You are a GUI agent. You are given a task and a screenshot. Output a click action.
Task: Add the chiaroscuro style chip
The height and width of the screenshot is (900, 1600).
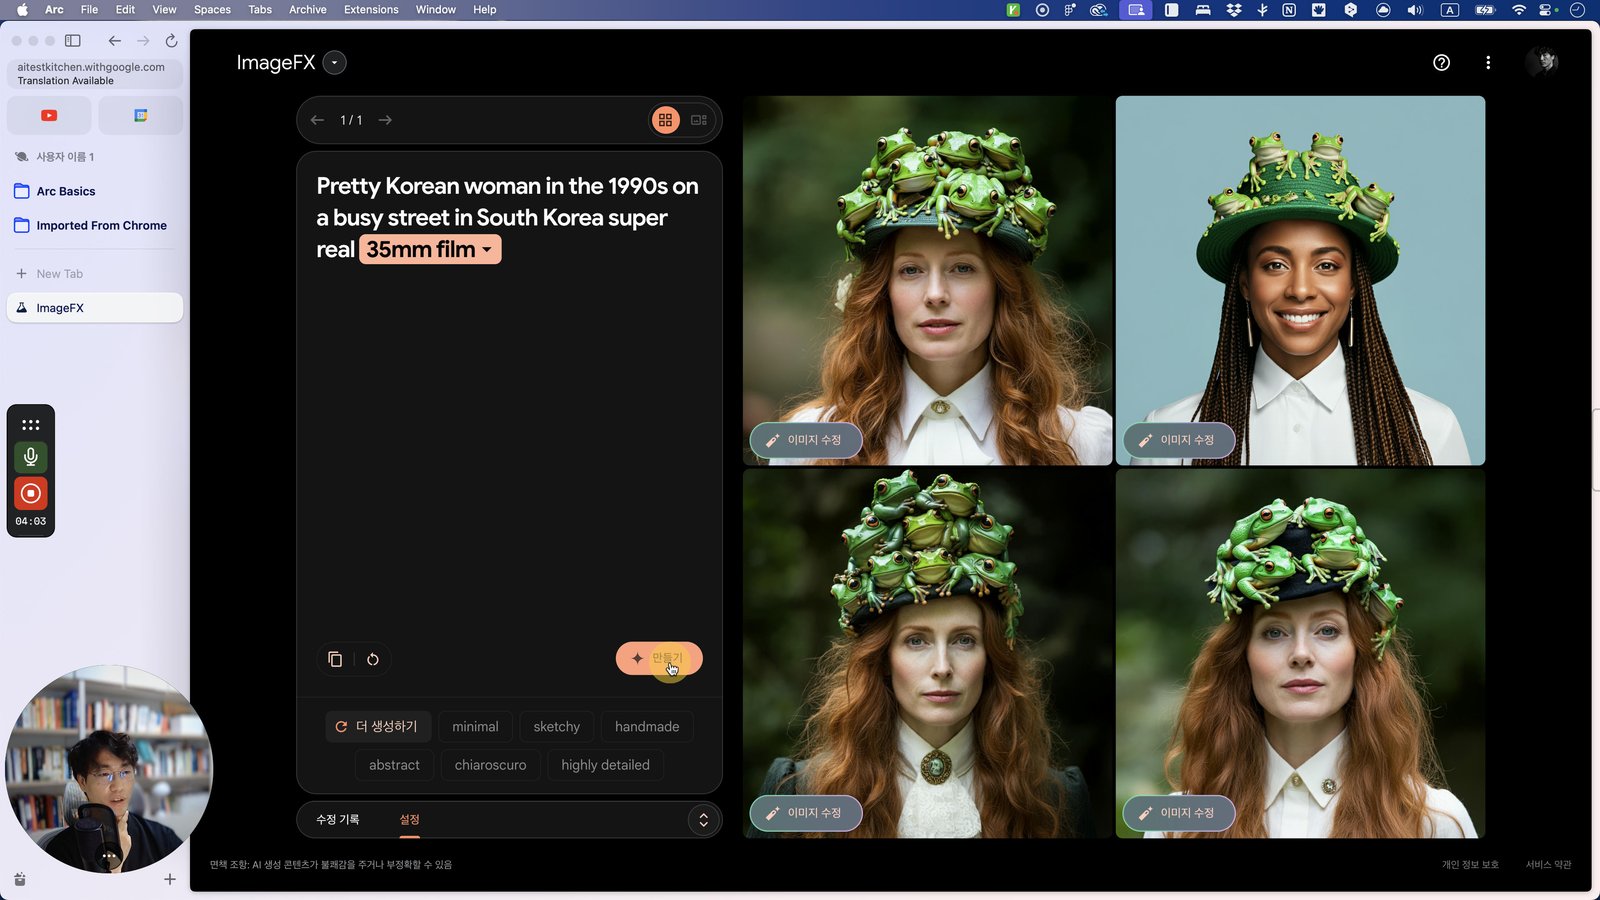[490, 765]
